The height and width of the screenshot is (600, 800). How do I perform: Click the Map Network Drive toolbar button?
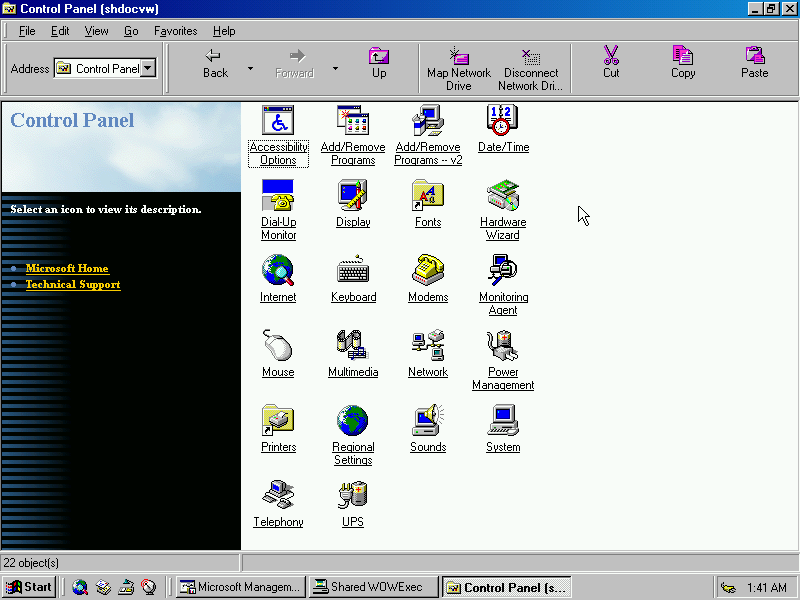458,67
